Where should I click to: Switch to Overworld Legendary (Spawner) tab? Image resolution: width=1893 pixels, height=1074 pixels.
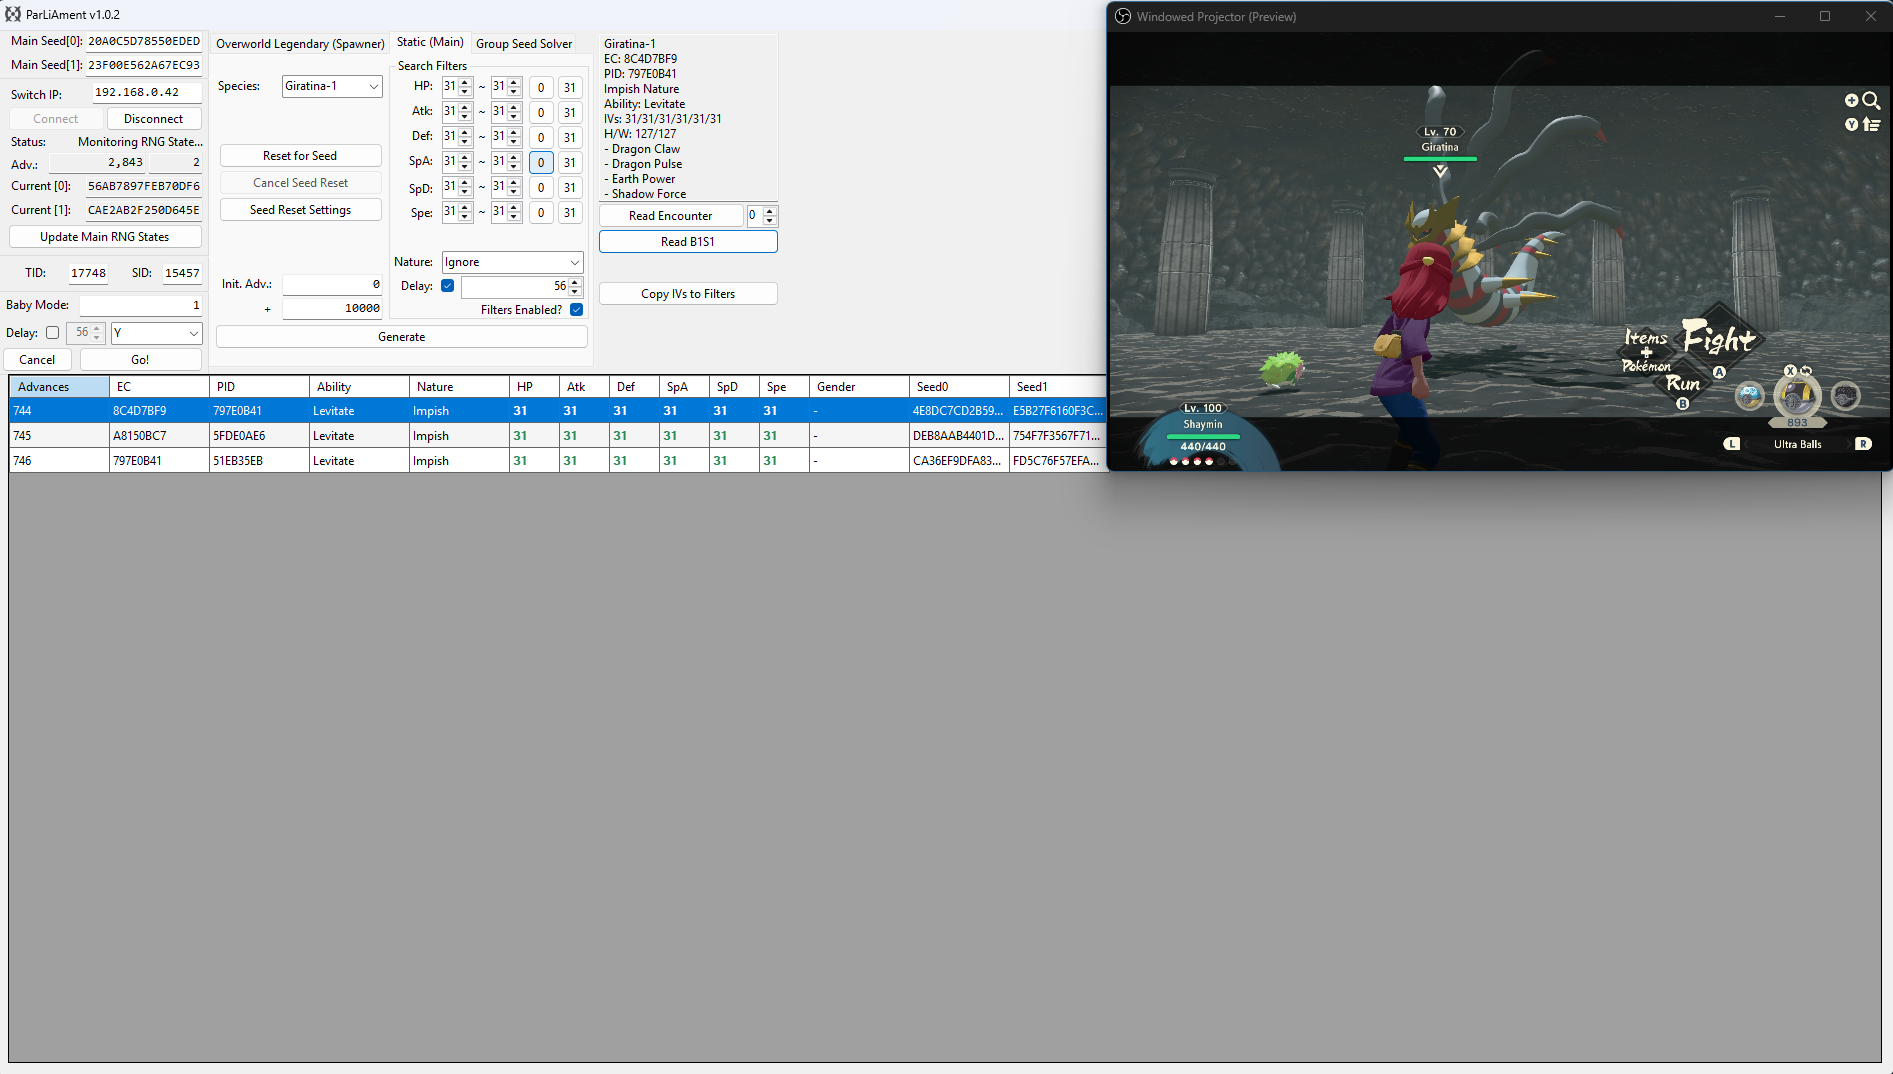click(300, 44)
